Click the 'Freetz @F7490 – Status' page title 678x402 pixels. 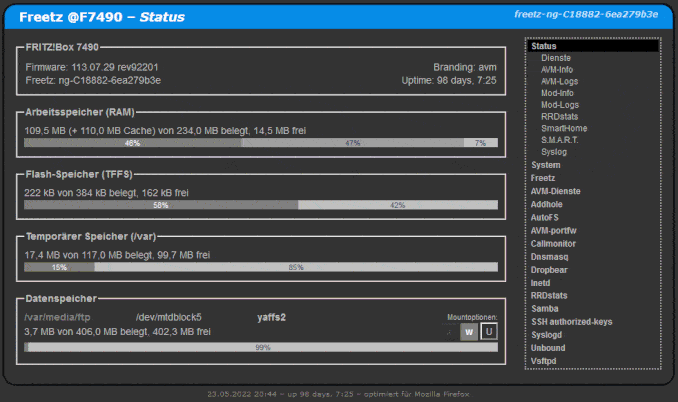(x=102, y=17)
